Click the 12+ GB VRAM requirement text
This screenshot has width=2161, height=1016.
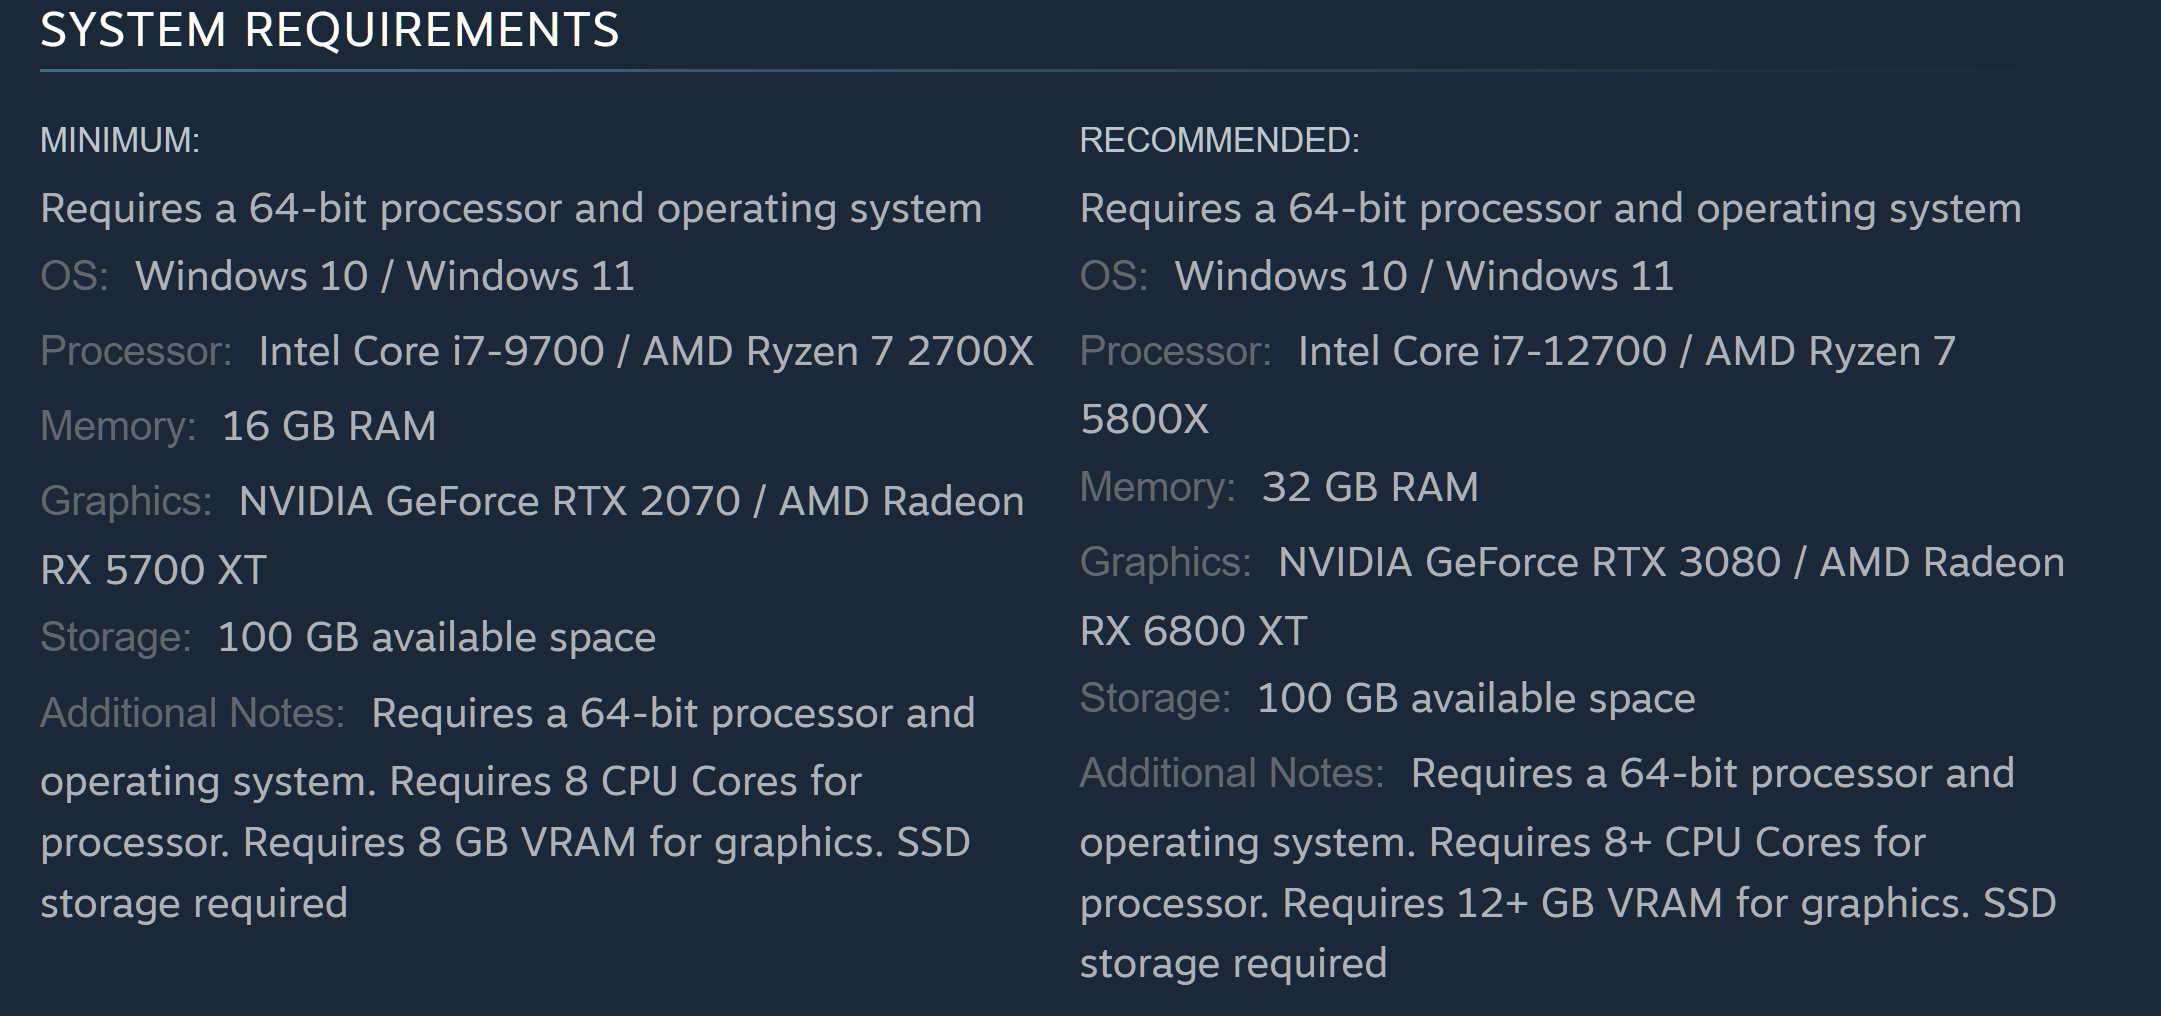(x=1590, y=904)
